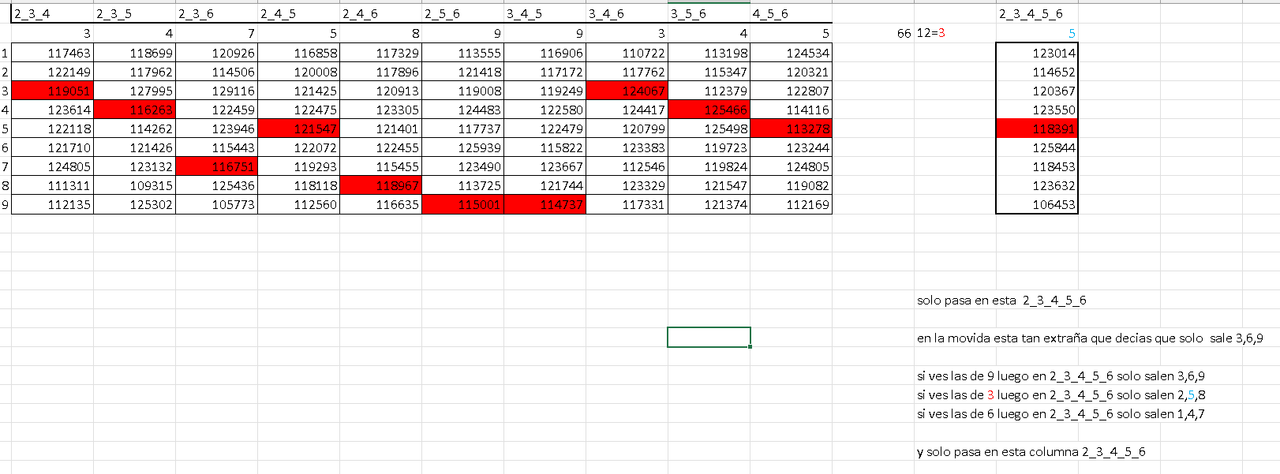
Task: Select the 2_5_6 column header cell
Action: click(x=463, y=14)
